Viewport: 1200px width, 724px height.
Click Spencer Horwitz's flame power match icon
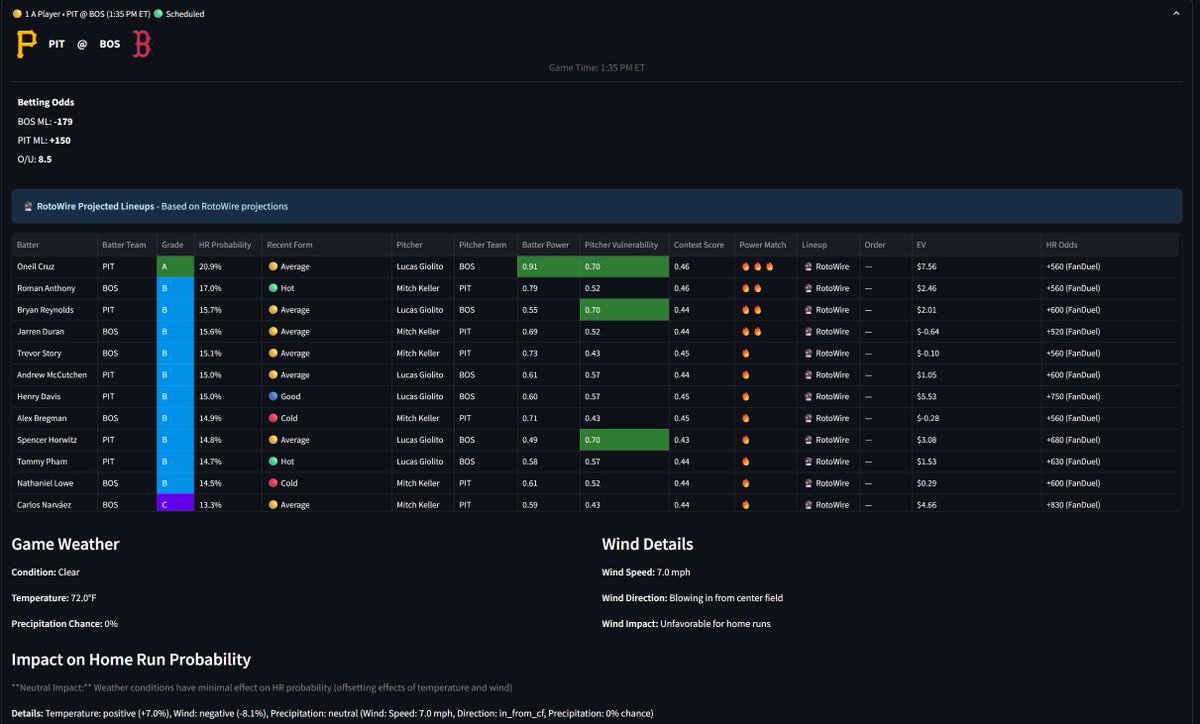pyautogui.click(x=745, y=440)
